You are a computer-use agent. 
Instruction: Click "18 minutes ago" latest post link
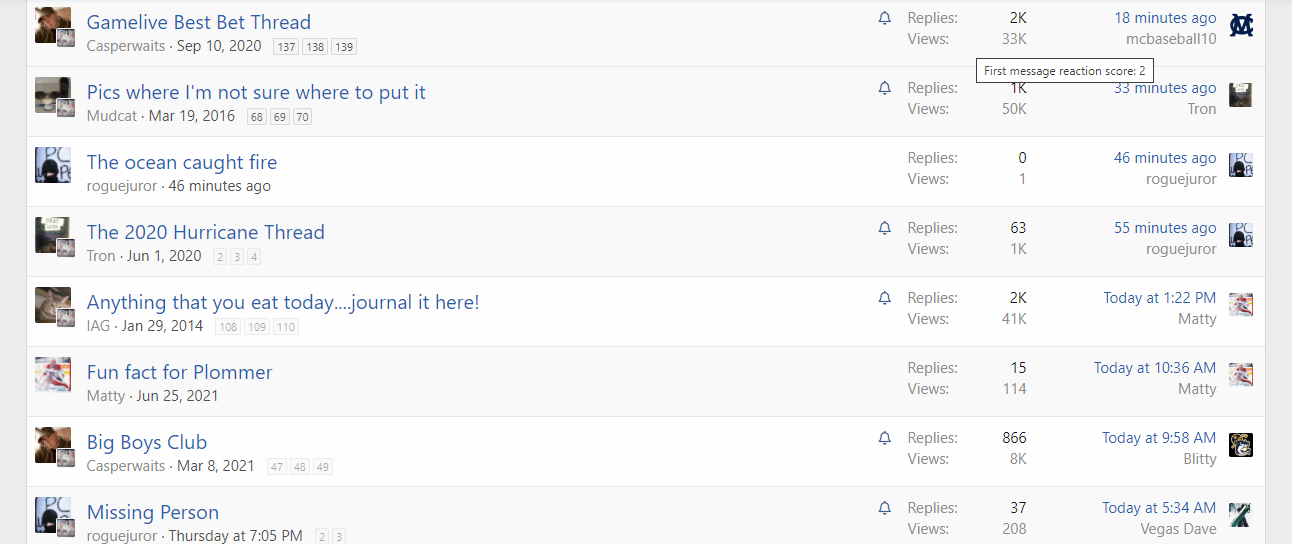tap(1165, 18)
